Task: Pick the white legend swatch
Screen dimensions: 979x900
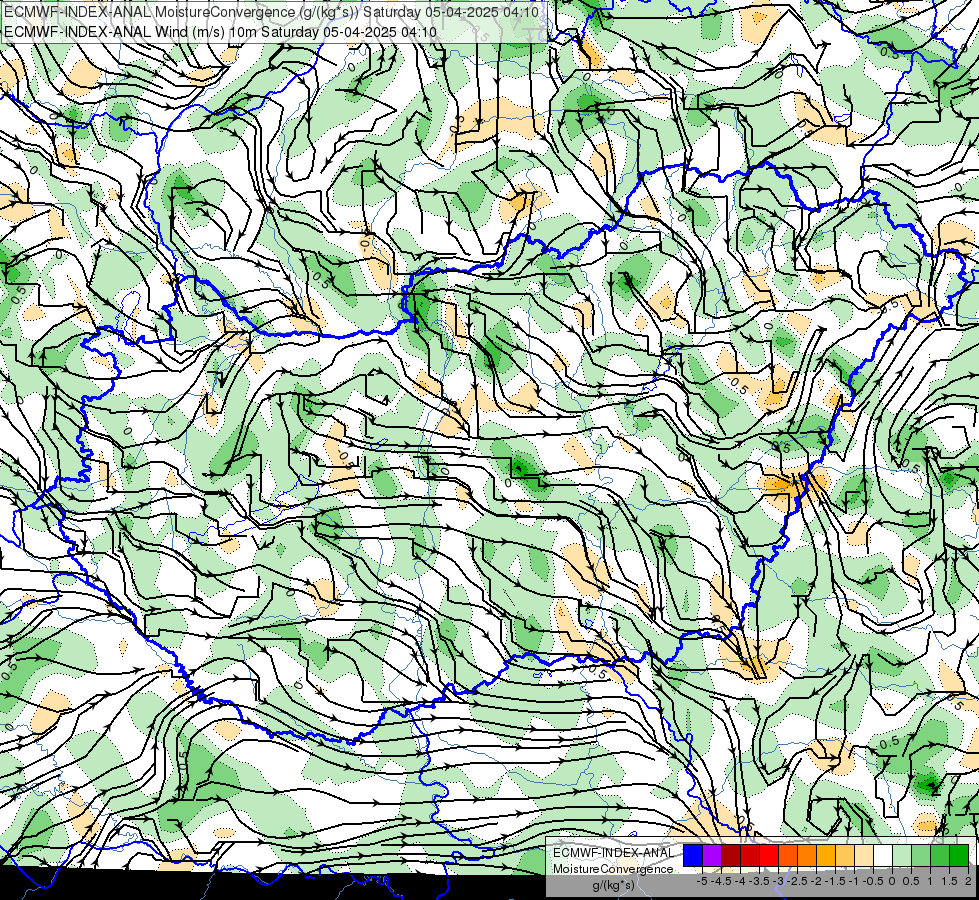Action: (x=883, y=855)
